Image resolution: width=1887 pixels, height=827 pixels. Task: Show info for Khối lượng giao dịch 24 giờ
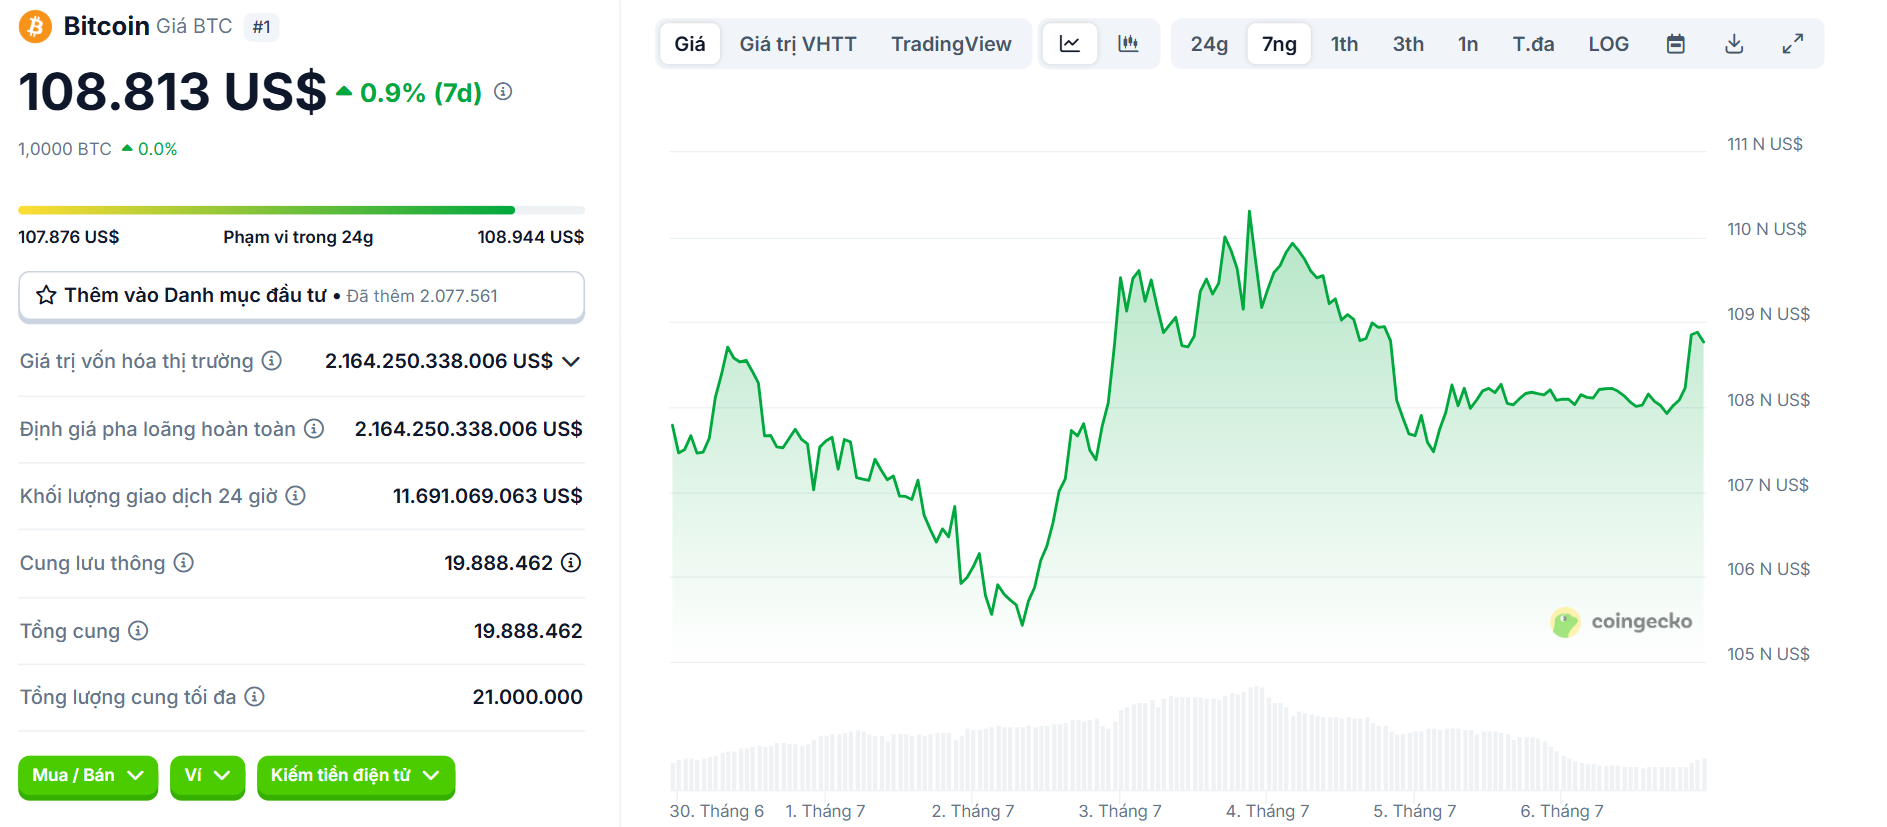tap(296, 496)
